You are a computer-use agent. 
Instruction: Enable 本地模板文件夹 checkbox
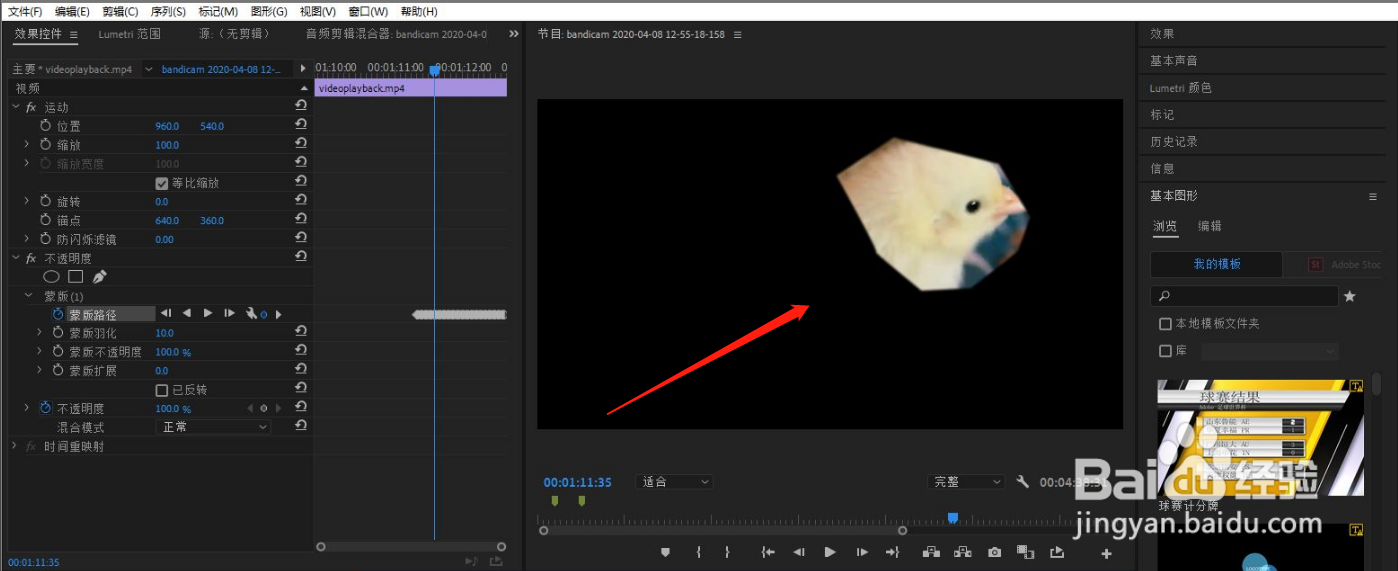(1165, 324)
